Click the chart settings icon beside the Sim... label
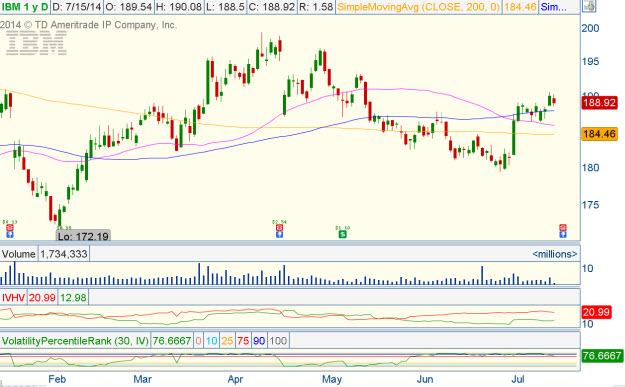 click(x=590, y=6)
